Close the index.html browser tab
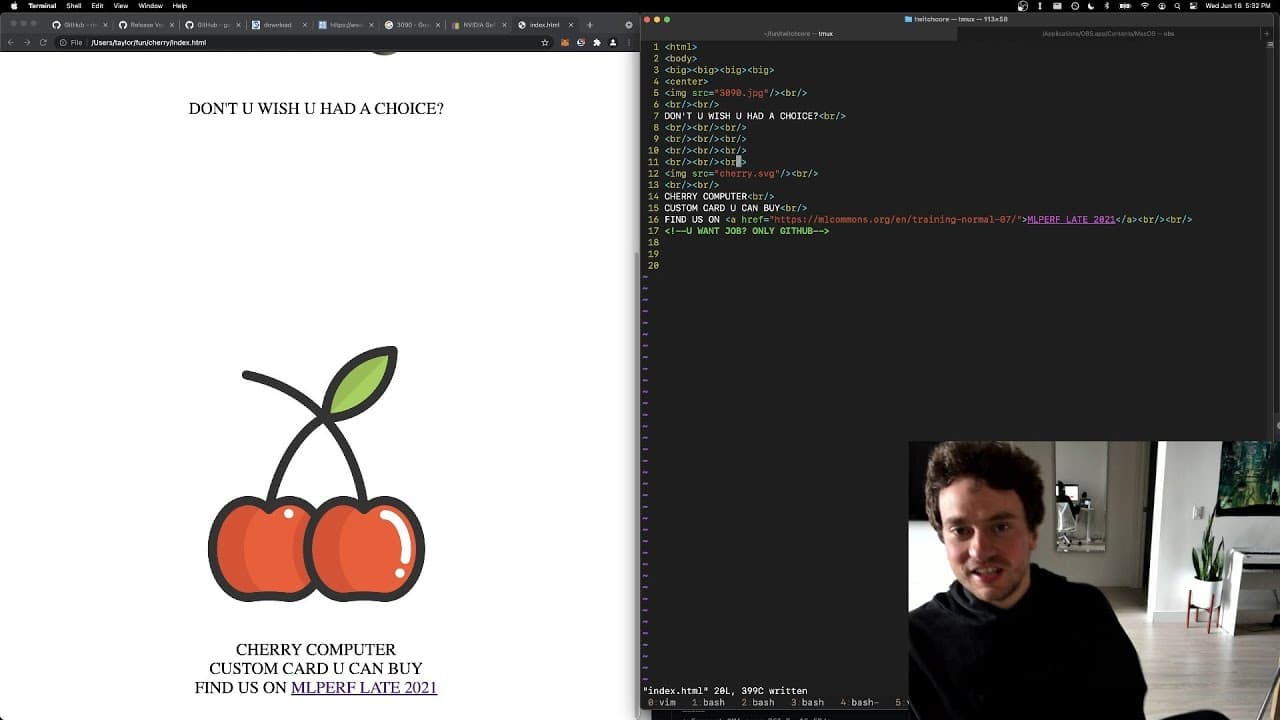The height and width of the screenshot is (720, 1280). click(x=570, y=25)
